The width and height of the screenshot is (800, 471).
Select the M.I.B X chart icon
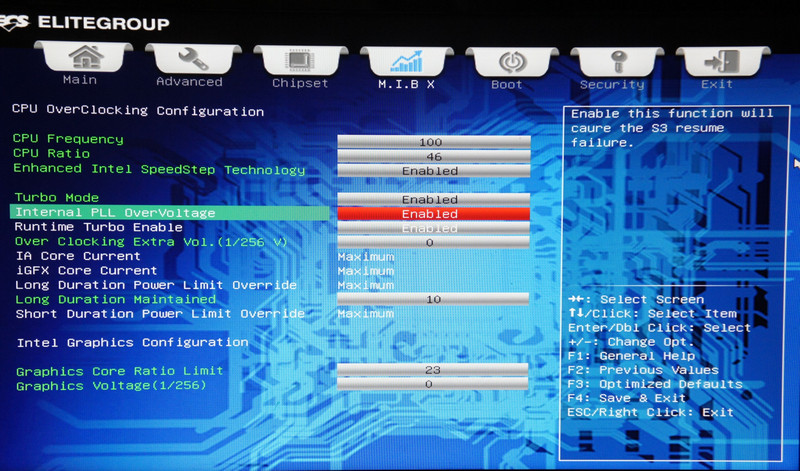(406, 62)
